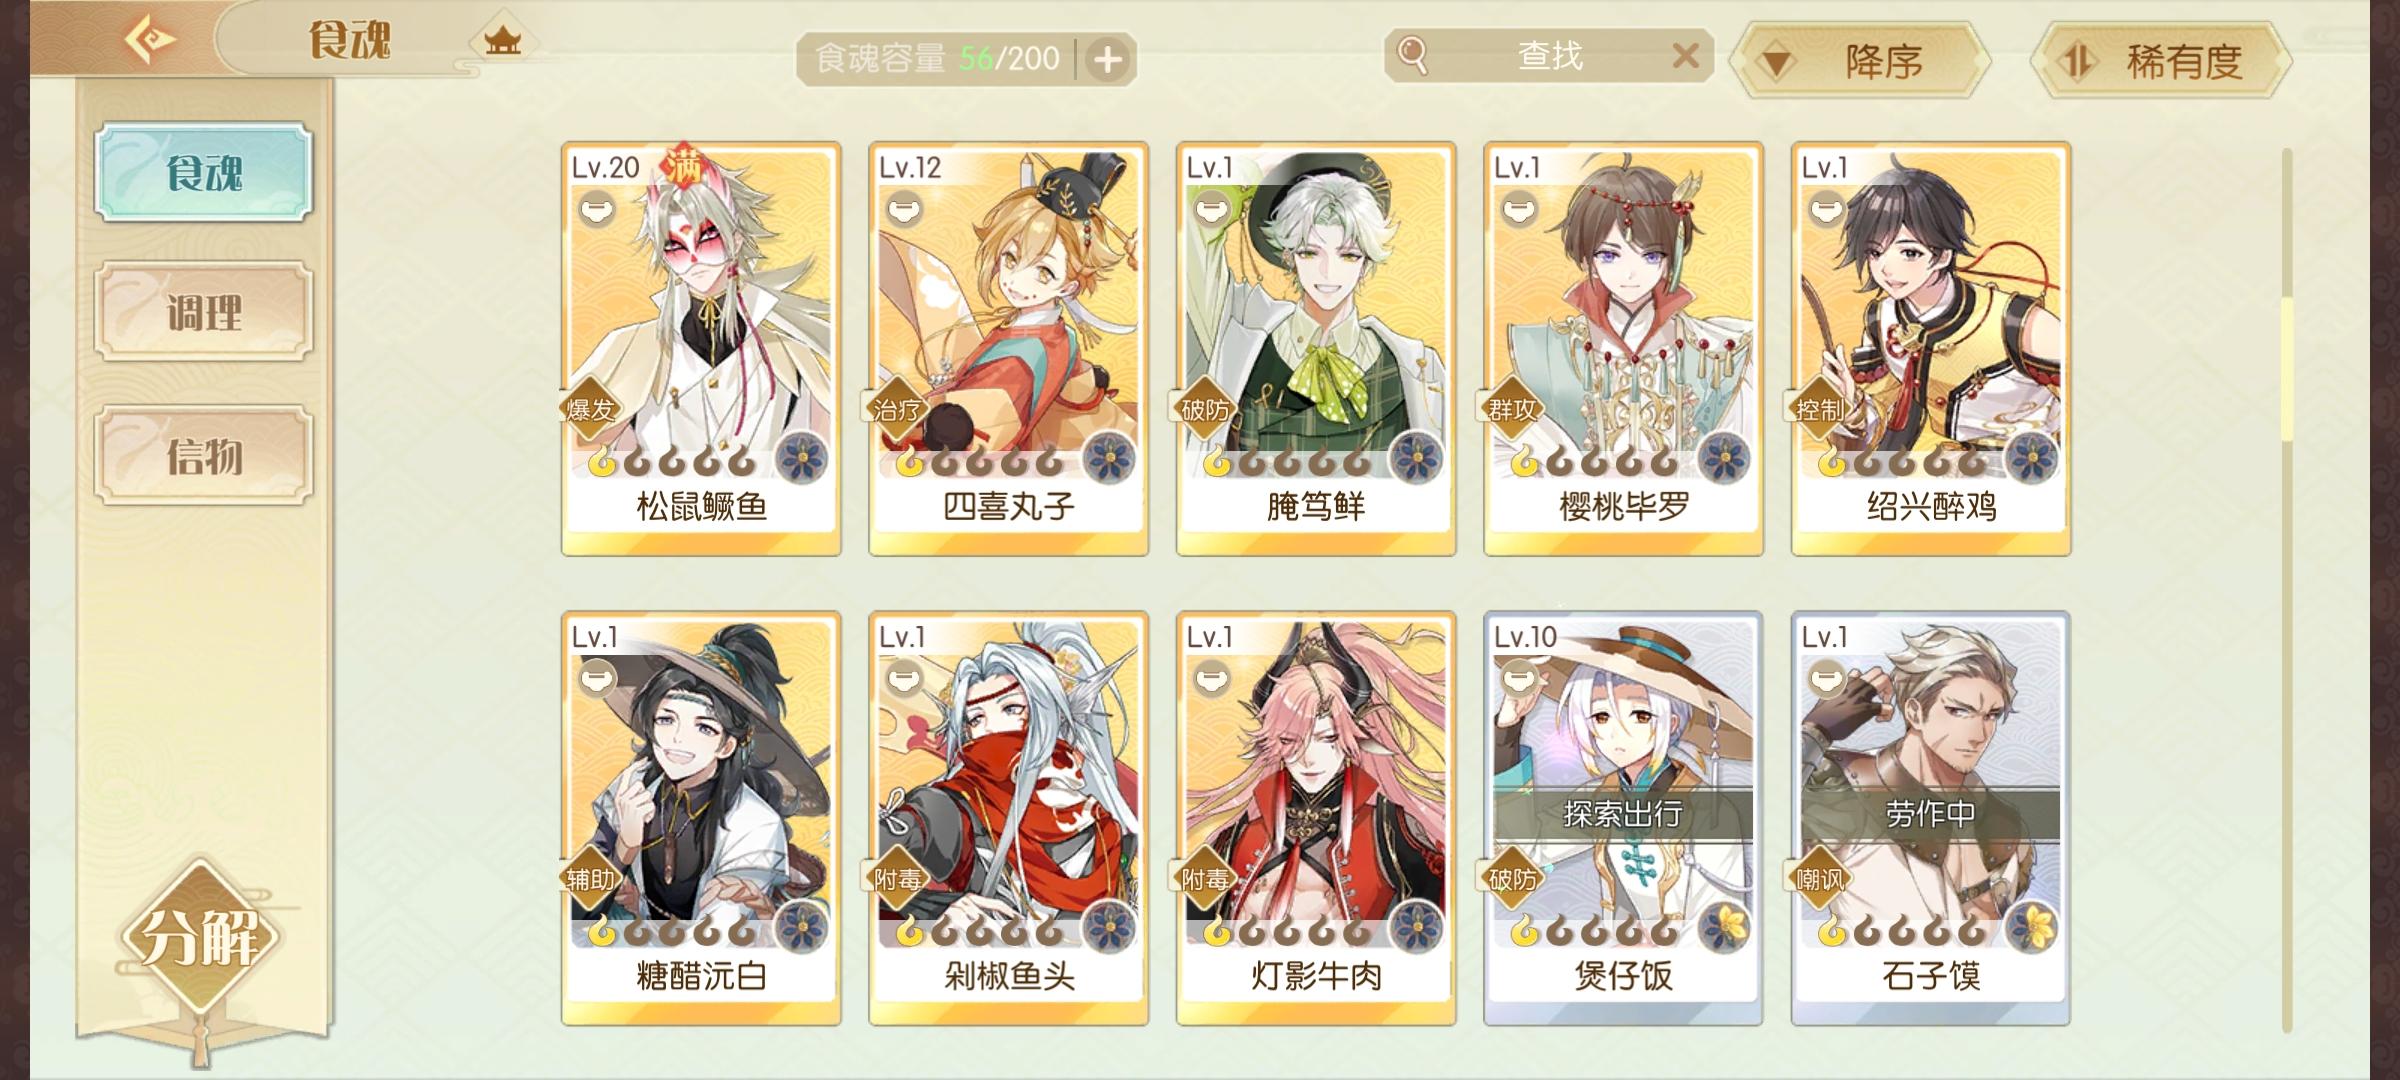Click the 治疗 tag on 四喜丸子

(897, 409)
